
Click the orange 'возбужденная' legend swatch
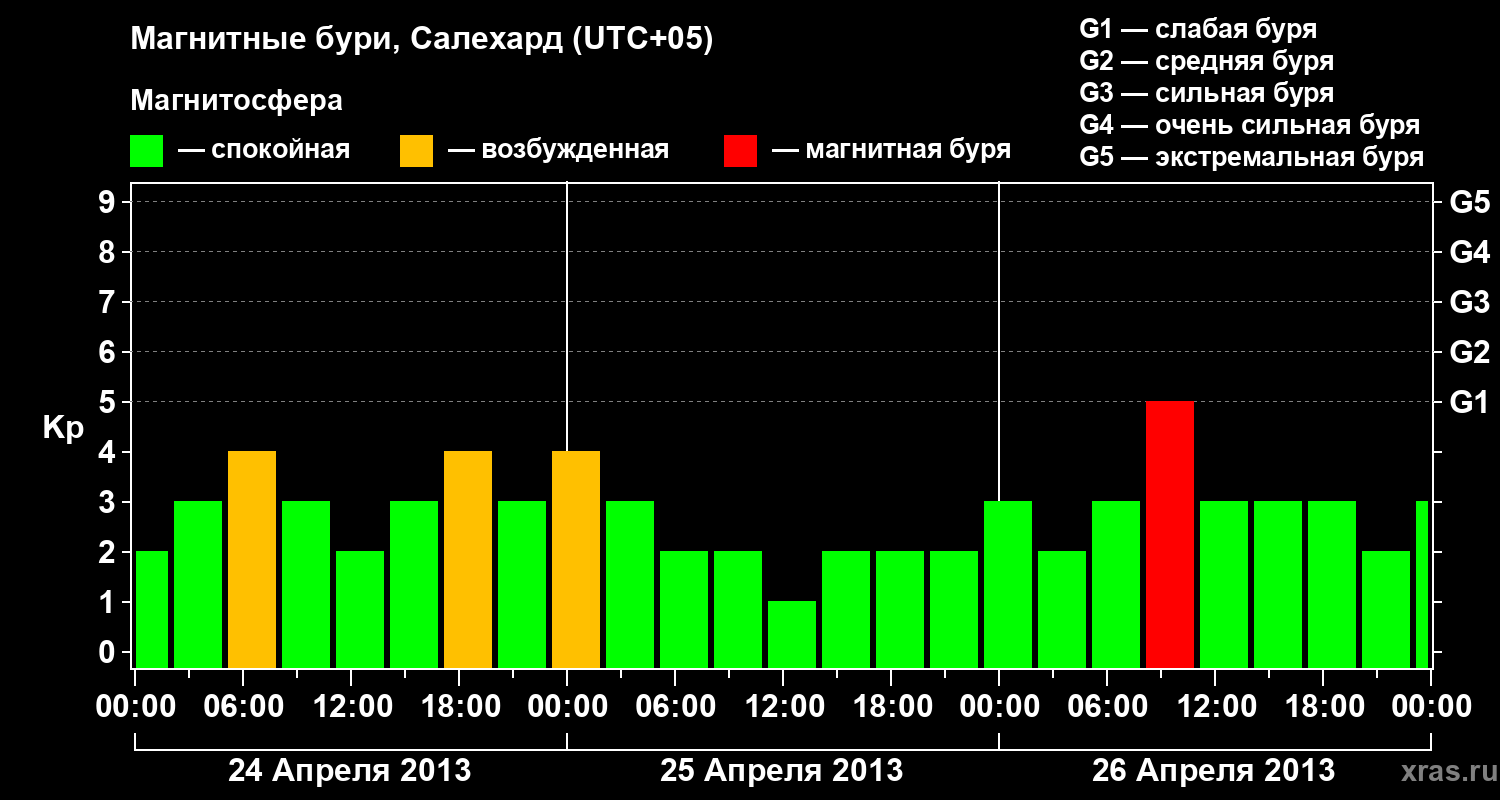click(x=417, y=151)
